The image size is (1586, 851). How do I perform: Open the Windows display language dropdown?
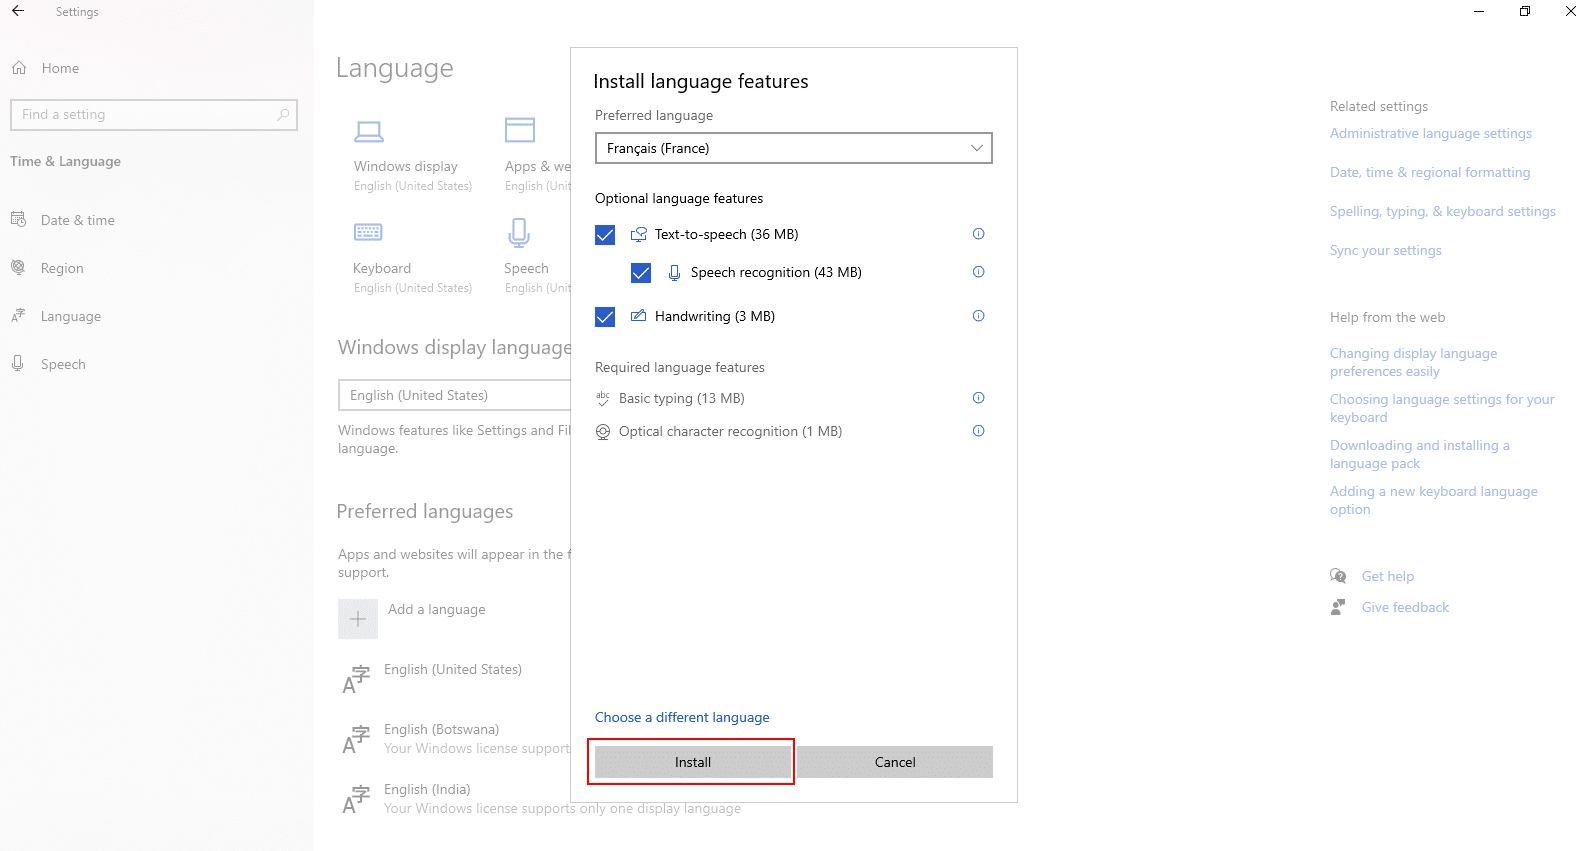tap(455, 395)
